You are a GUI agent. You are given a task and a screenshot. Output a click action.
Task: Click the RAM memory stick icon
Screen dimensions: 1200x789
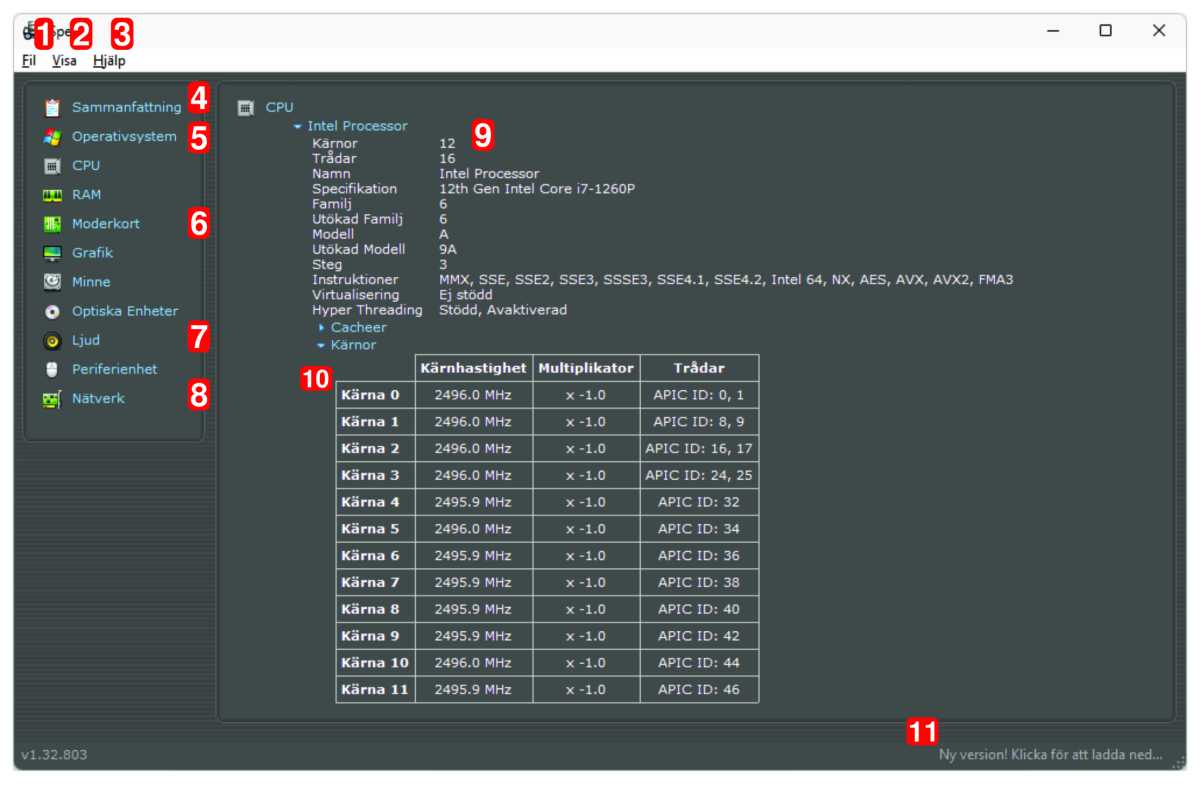pyautogui.click(x=52, y=195)
